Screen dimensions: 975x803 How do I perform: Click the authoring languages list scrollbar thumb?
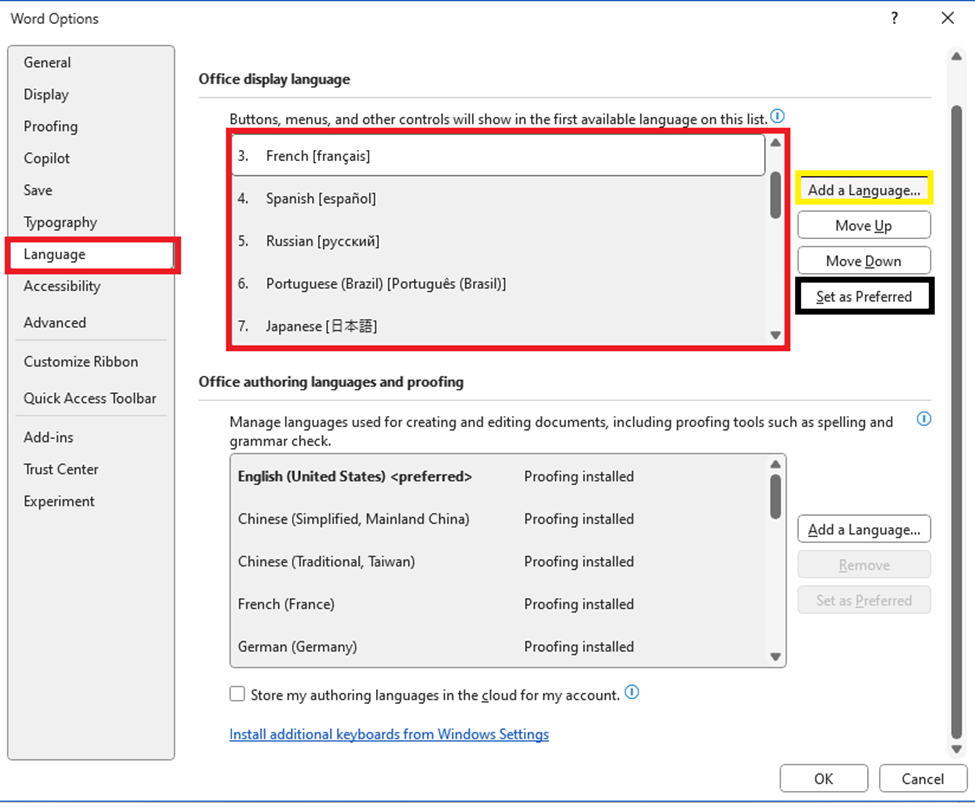point(775,496)
